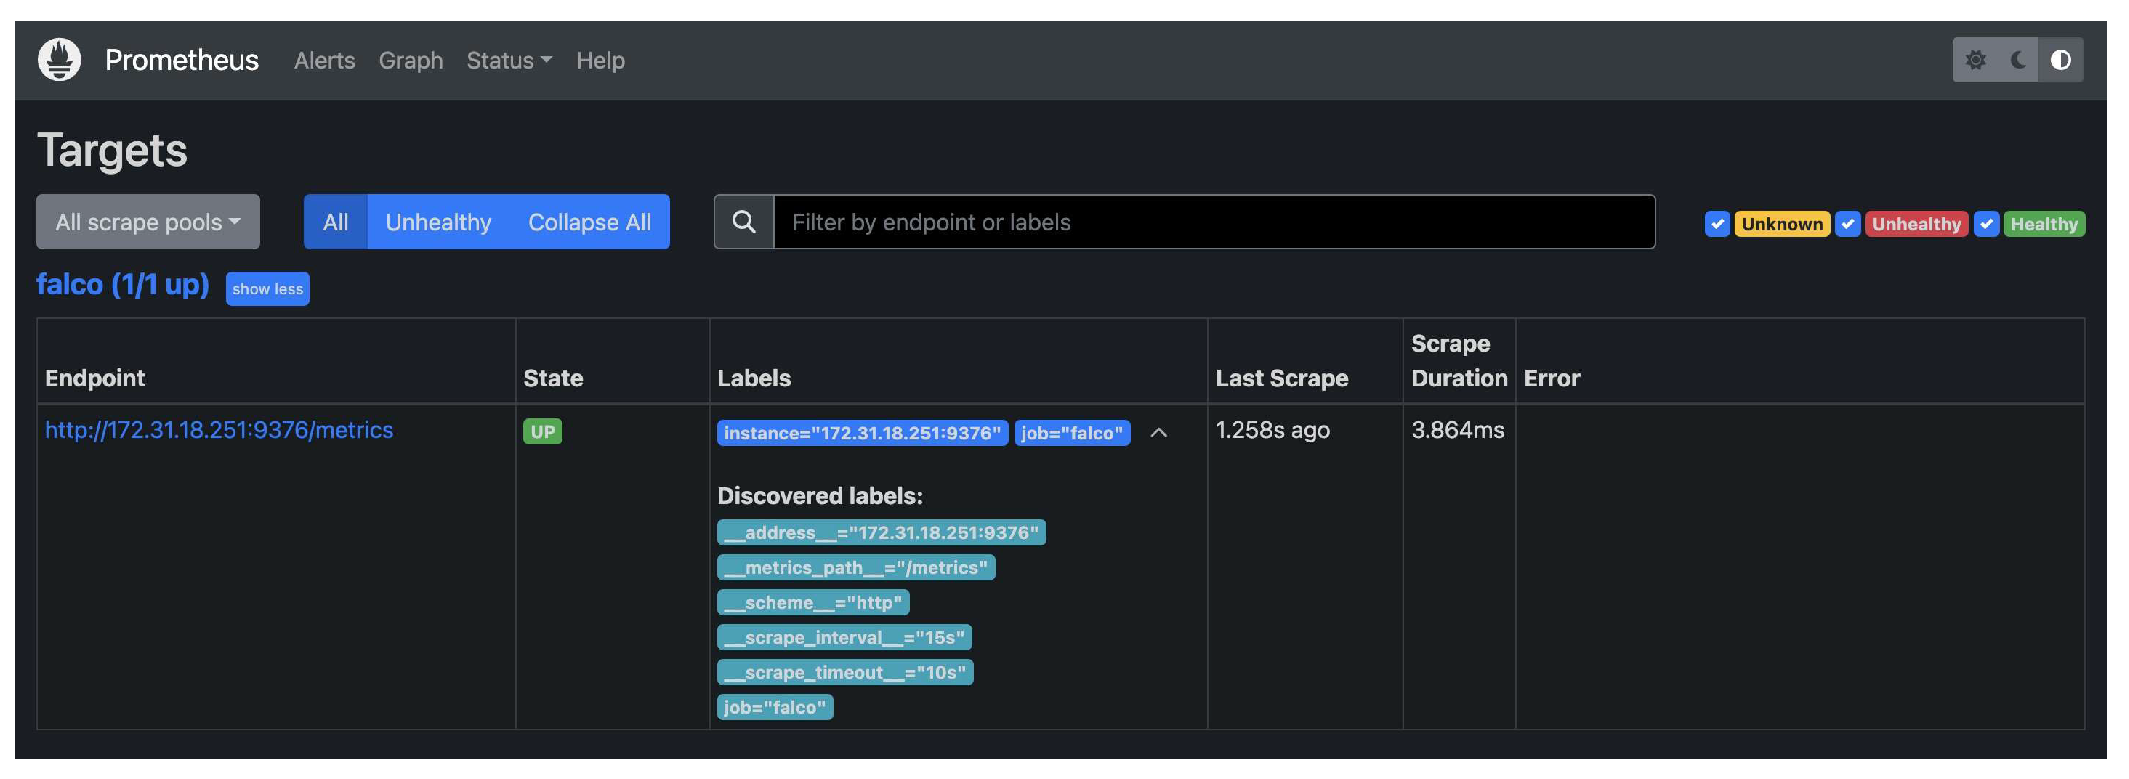Switch to light theme sun icon
Viewport: 2129px width, 779px height.
1975,60
